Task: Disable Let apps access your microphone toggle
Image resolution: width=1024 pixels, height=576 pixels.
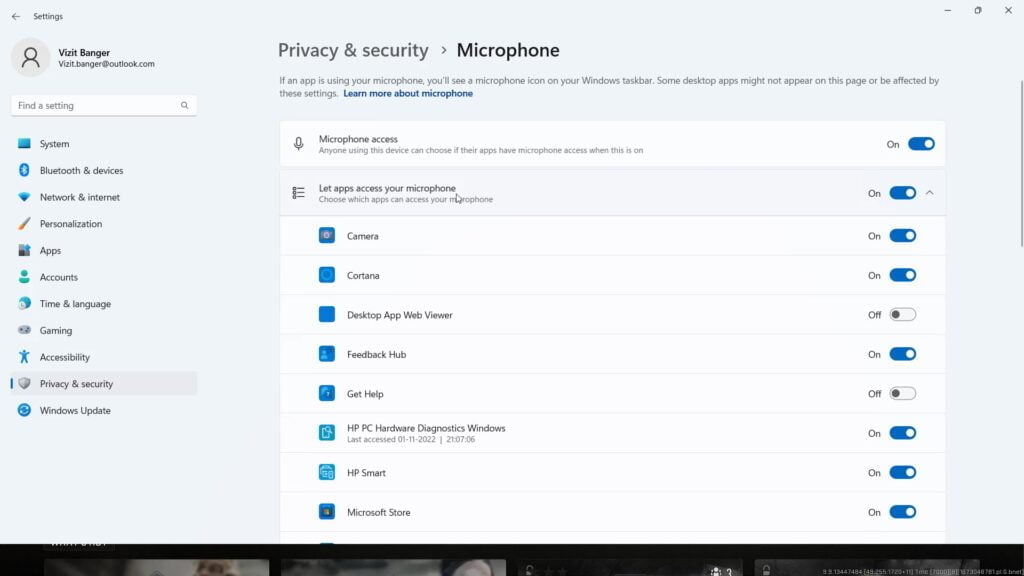Action: (903, 193)
